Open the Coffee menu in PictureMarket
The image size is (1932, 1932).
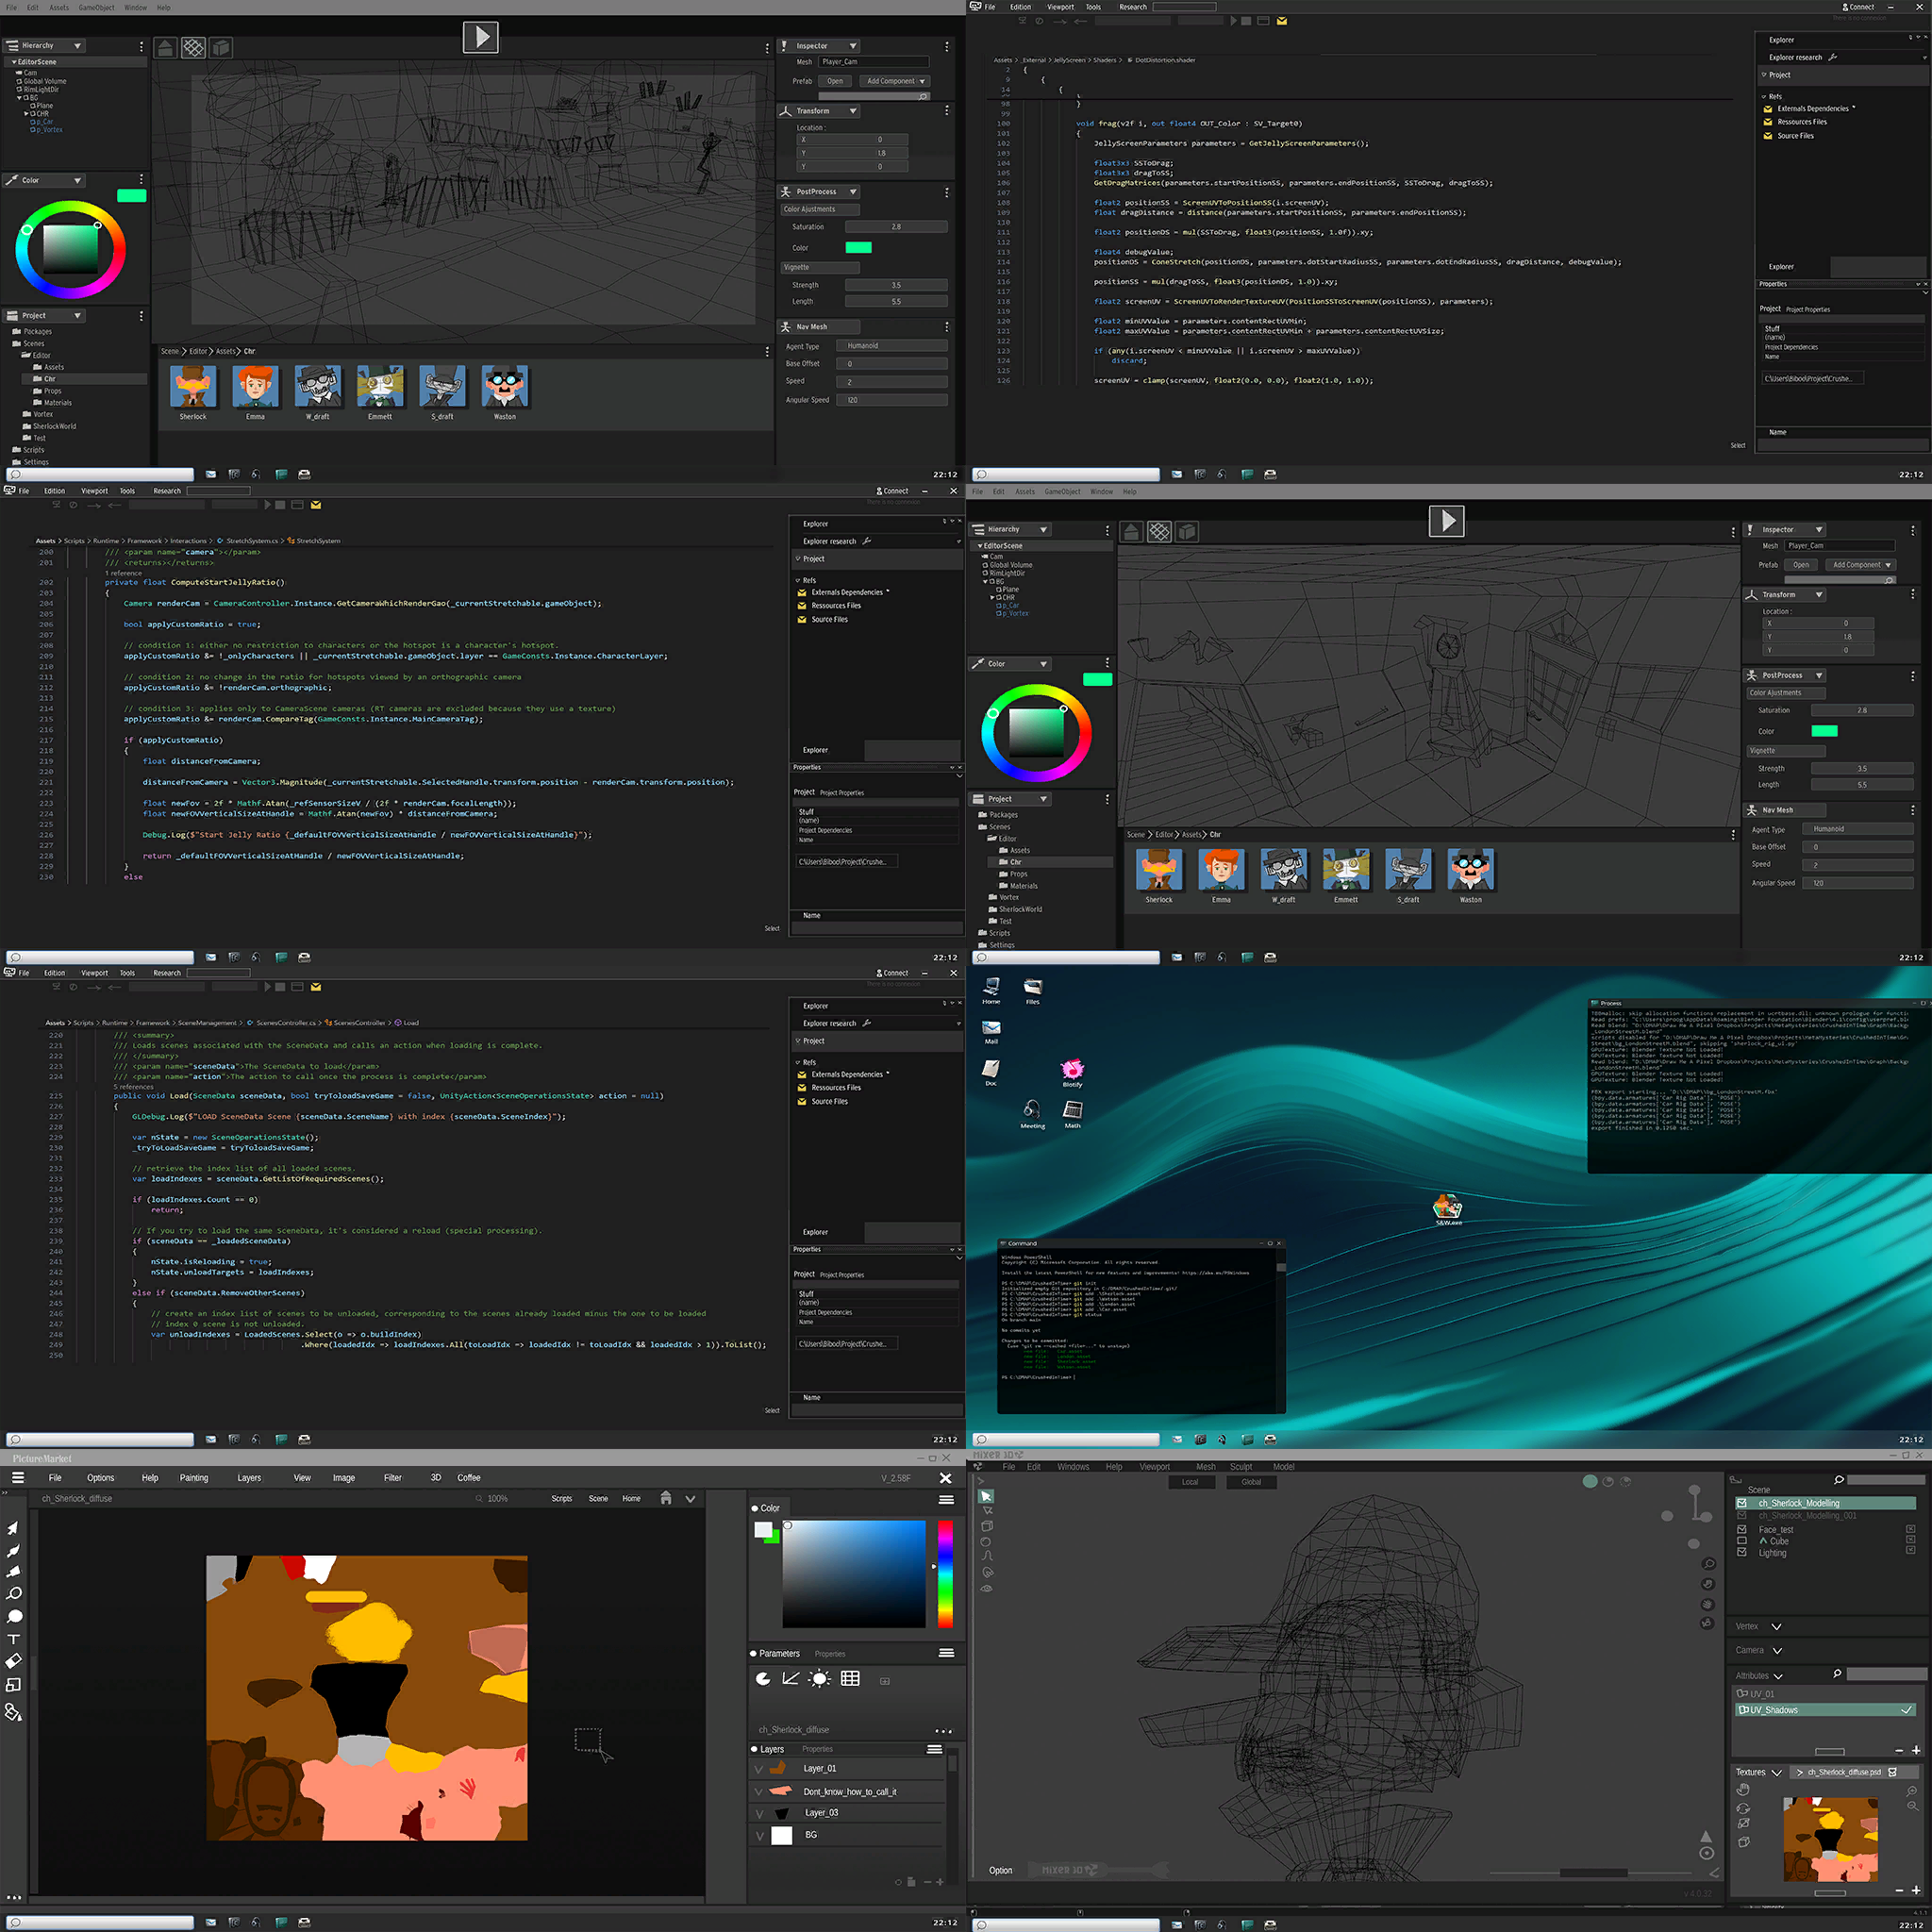click(x=469, y=1478)
